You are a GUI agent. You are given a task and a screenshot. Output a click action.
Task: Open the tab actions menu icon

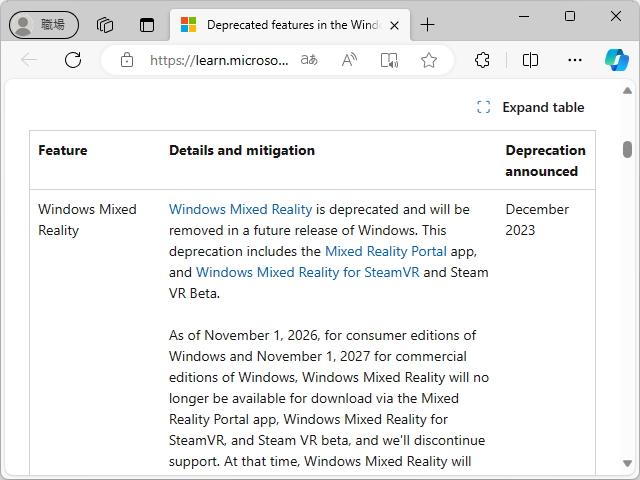pos(147,25)
